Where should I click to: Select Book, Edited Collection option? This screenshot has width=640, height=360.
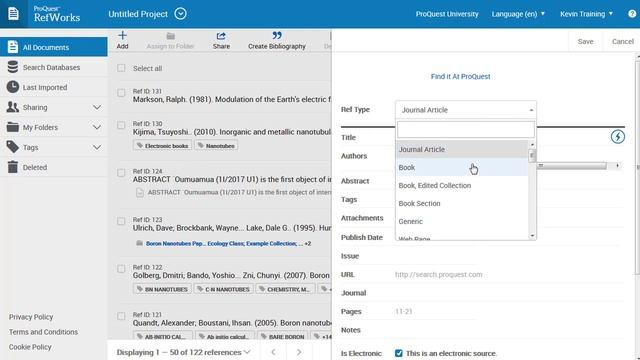coord(462,185)
